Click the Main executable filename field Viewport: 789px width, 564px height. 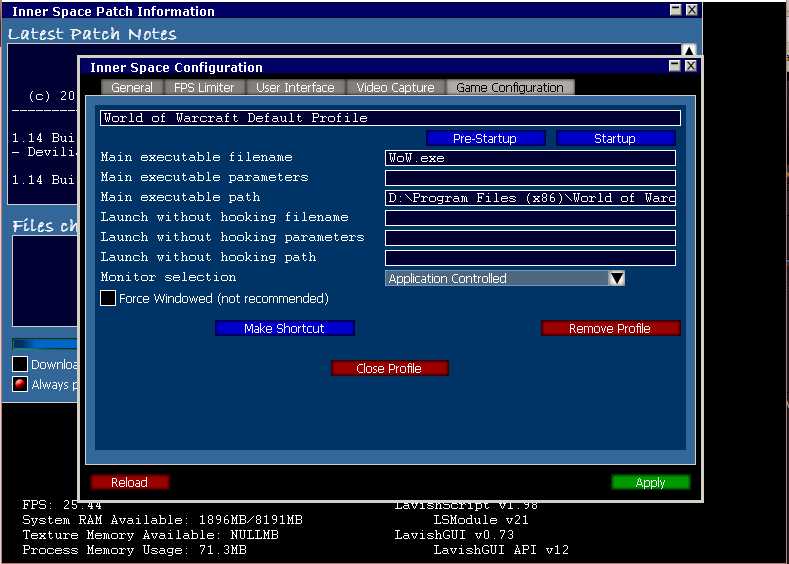point(530,157)
